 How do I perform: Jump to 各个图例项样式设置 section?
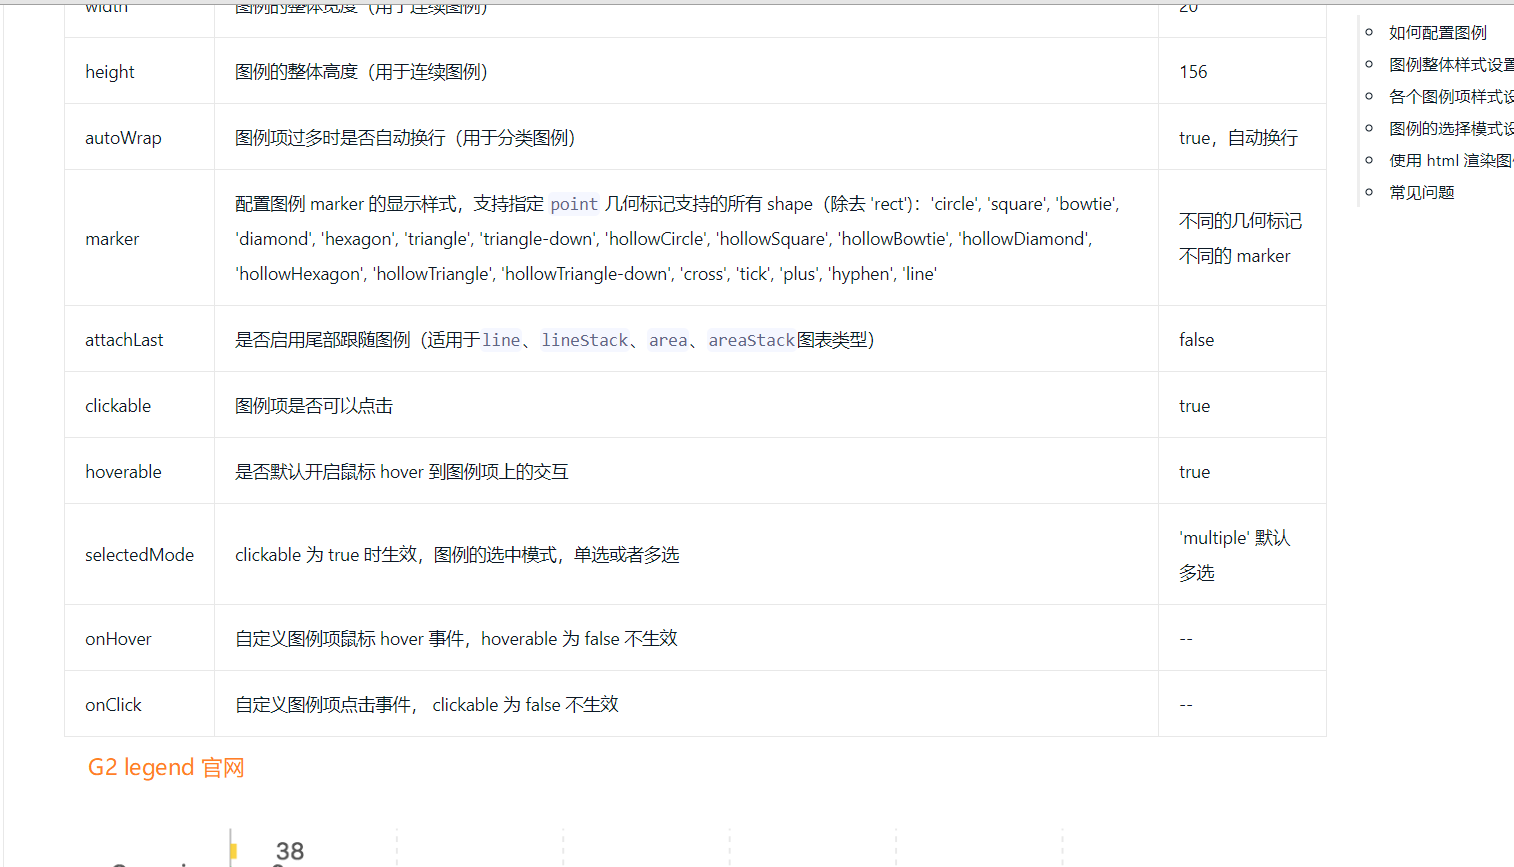(x=1451, y=97)
